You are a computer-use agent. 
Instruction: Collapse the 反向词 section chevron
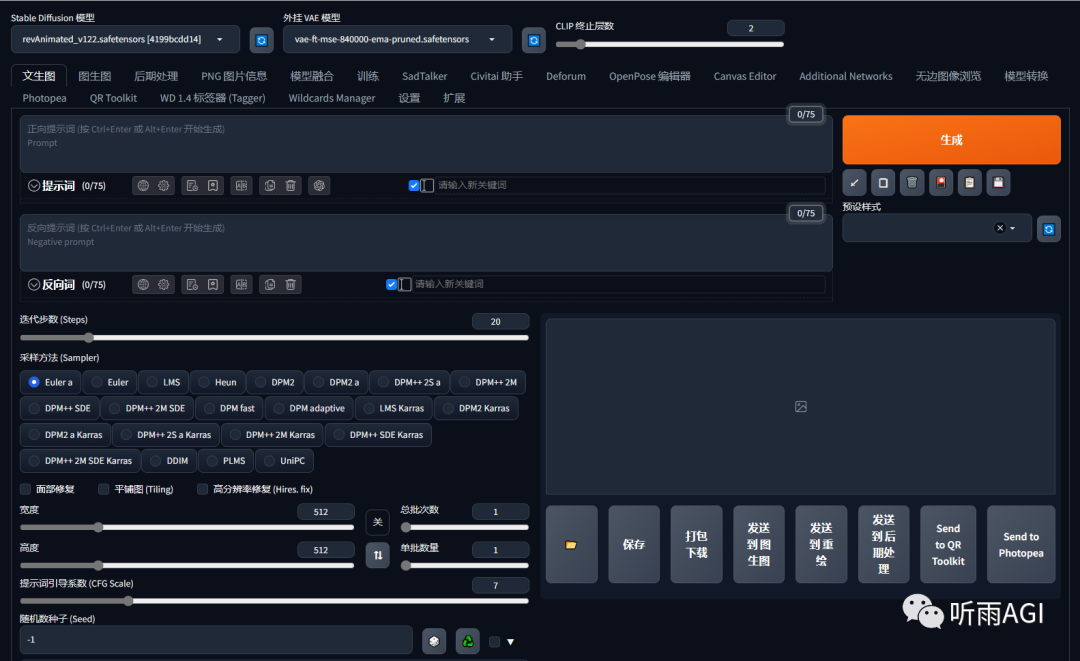[x=34, y=284]
